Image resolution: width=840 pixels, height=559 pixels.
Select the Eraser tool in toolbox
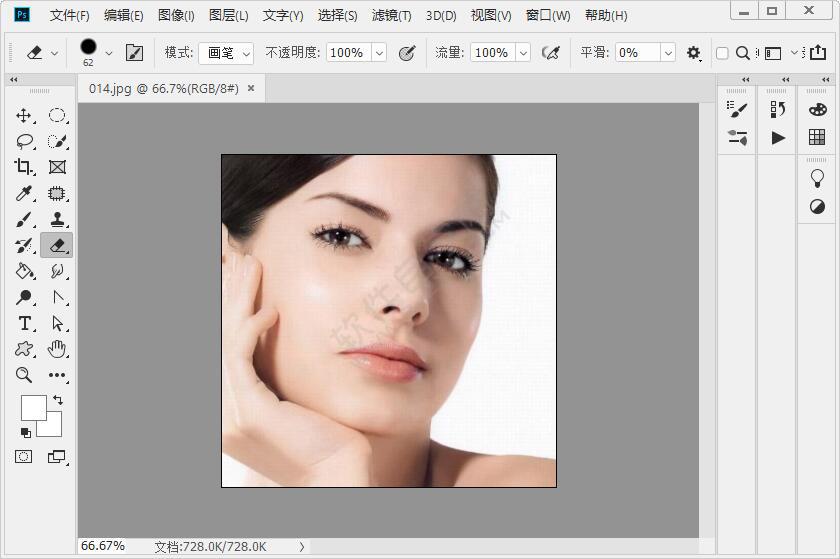pos(57,245)
